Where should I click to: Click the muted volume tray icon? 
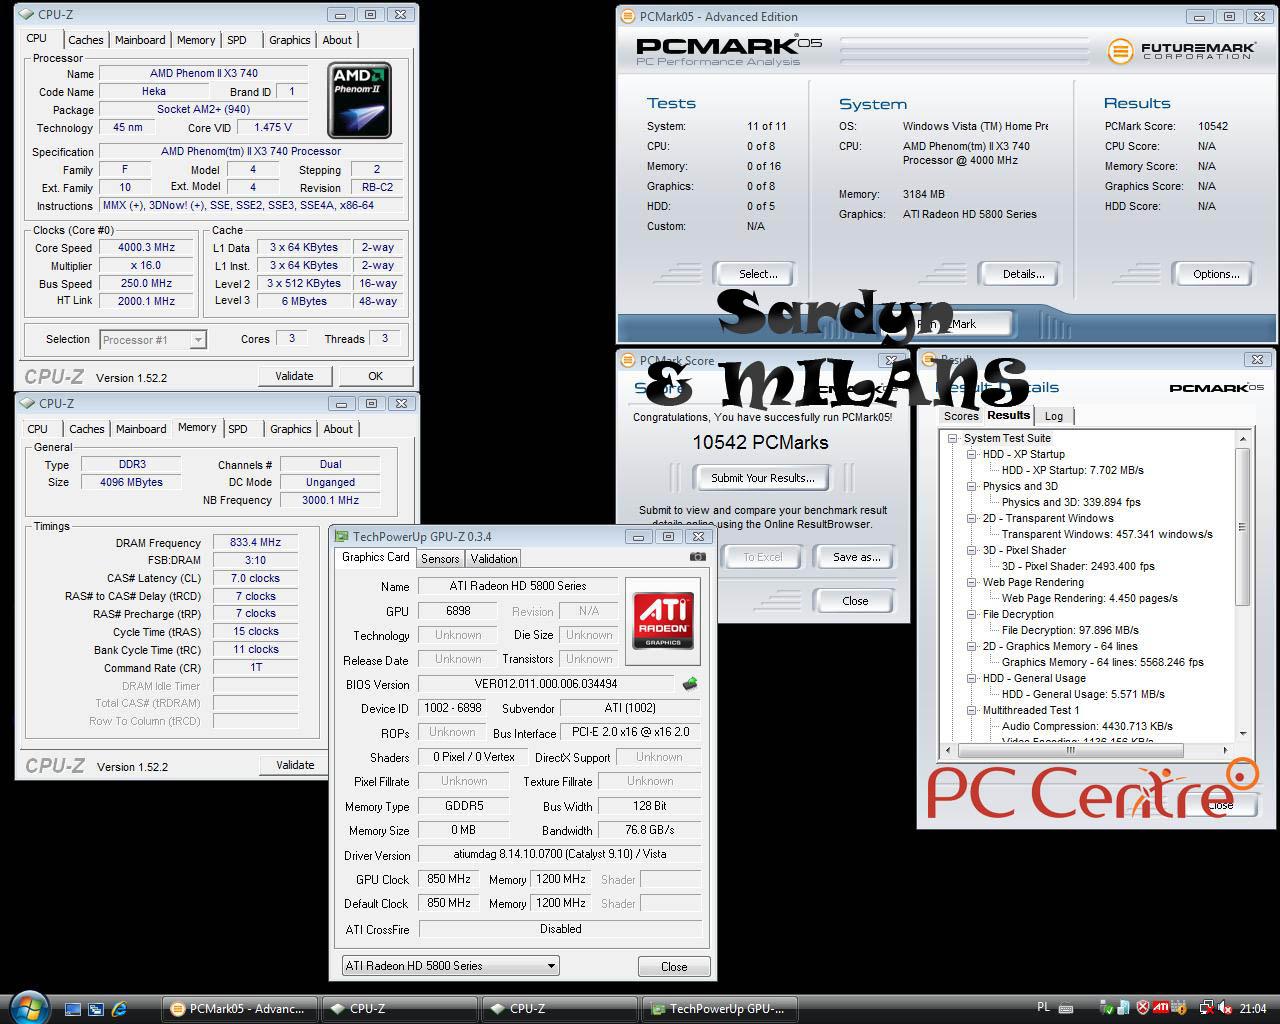tap(1226, 1008)
